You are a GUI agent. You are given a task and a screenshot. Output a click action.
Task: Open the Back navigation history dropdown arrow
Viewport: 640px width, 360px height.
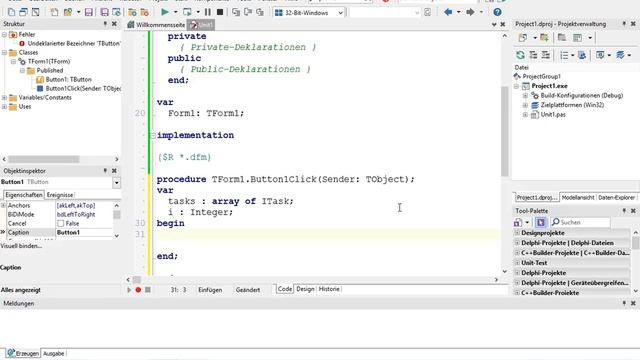click(x=459, y=12)
